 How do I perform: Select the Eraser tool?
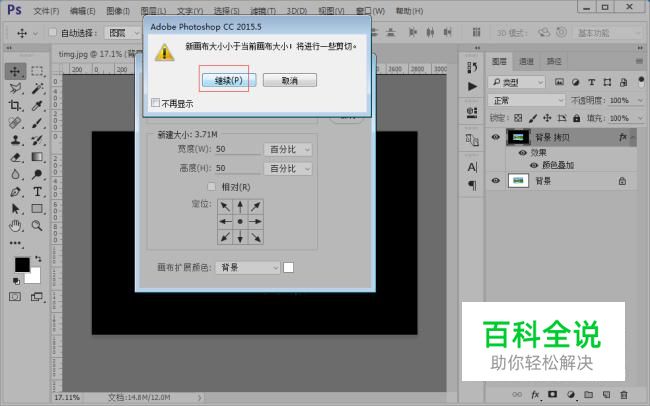(15, 157)
